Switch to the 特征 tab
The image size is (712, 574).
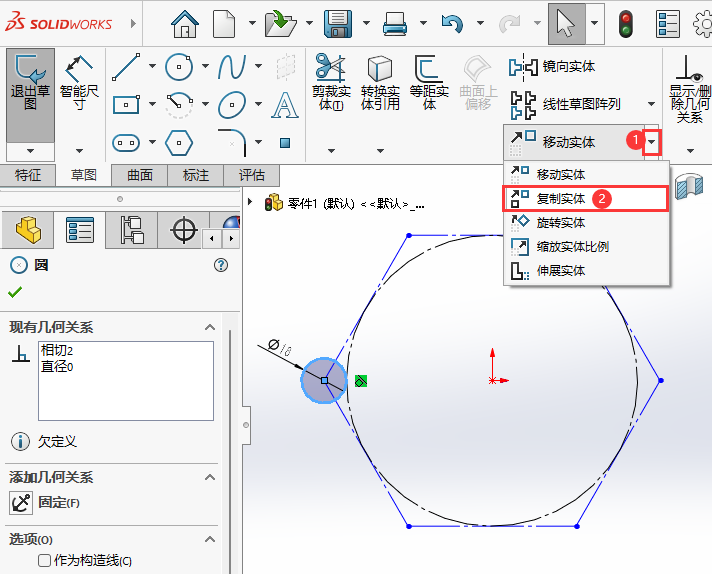(28, 175)
